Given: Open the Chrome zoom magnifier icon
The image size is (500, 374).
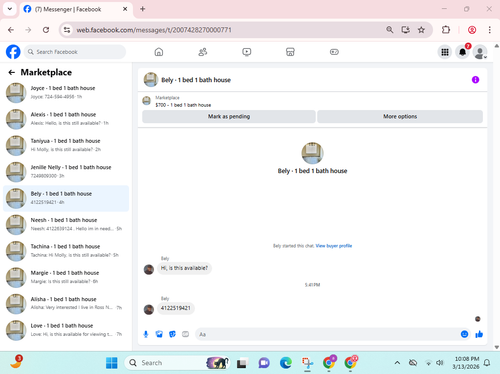Looking at the screenshot, I should [390, 30].
